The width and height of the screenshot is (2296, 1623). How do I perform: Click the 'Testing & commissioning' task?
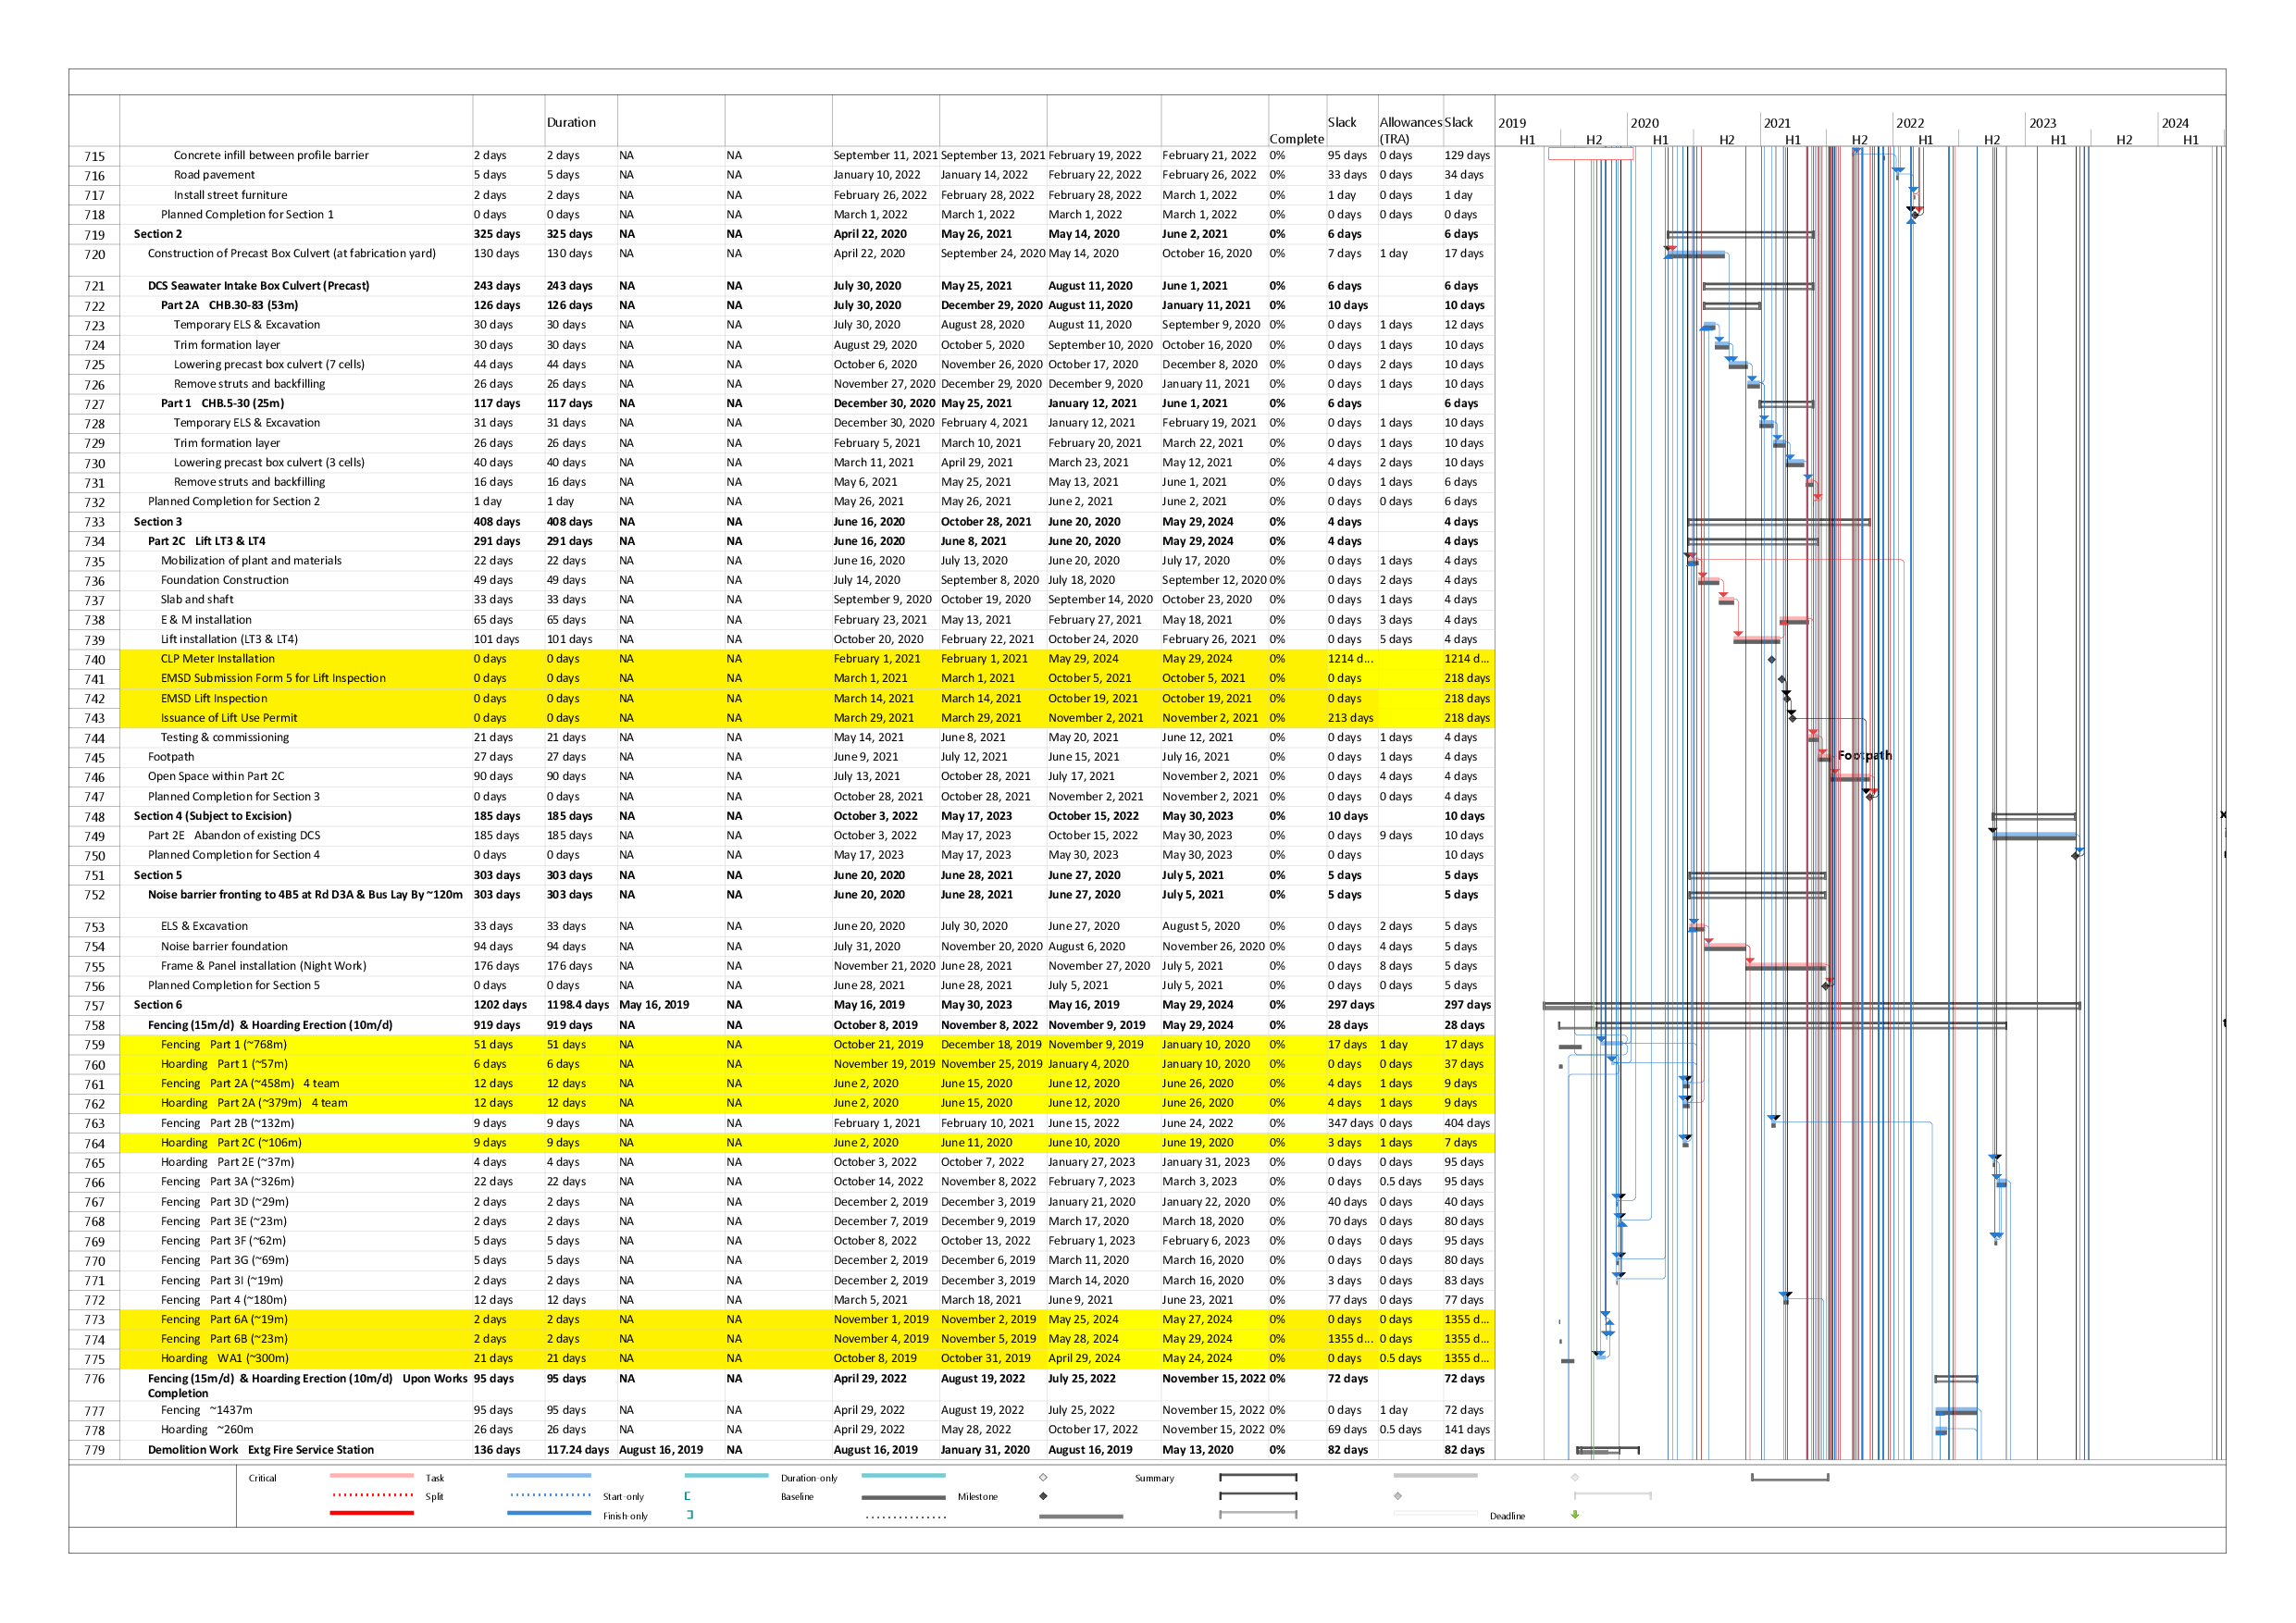coord(225,737)
